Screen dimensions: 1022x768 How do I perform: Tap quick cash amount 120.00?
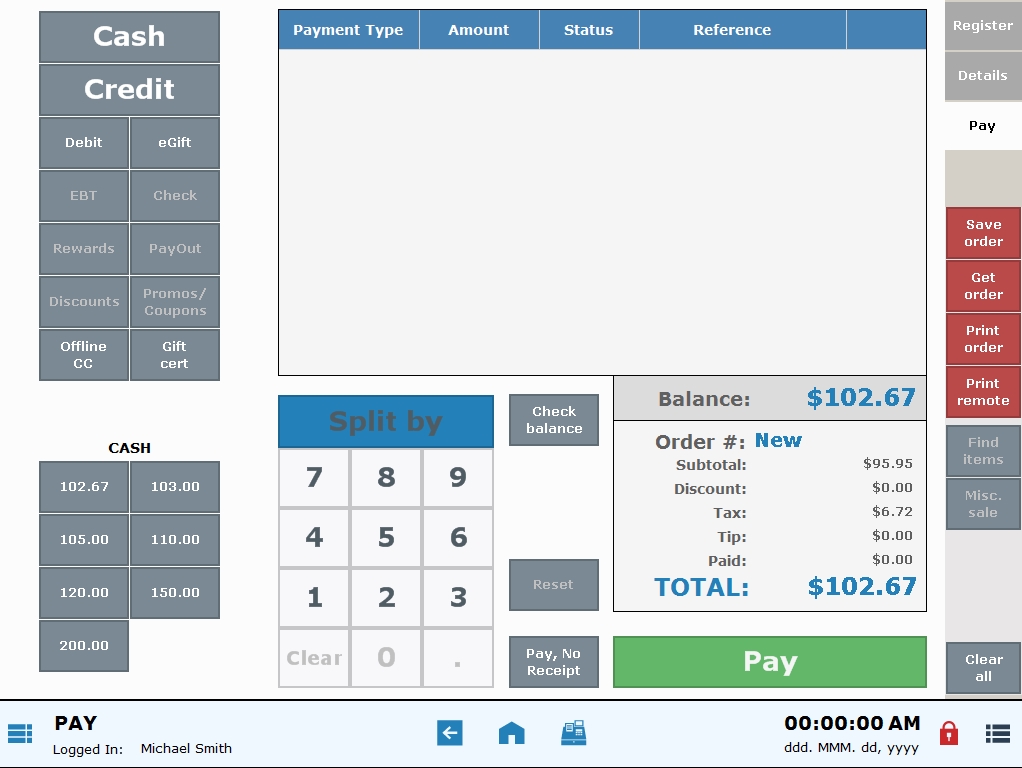tap(83, 593)
